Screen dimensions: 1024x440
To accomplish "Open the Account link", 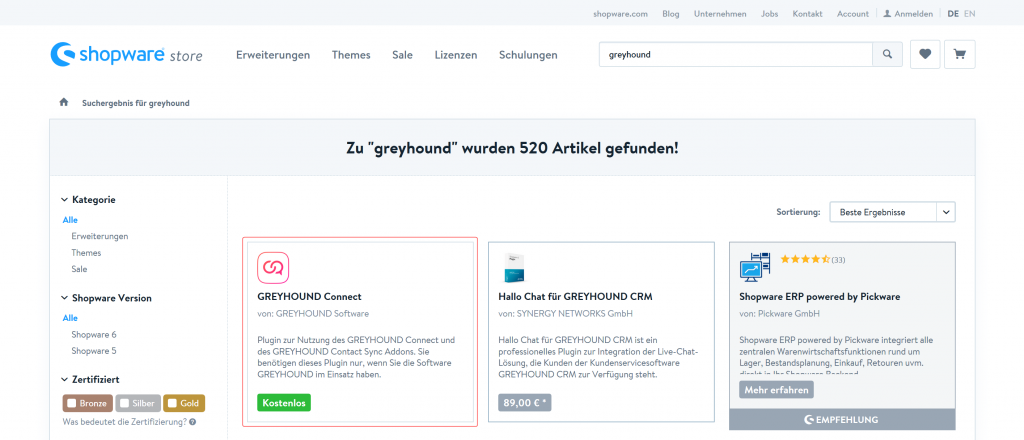I will pos(853,14).
